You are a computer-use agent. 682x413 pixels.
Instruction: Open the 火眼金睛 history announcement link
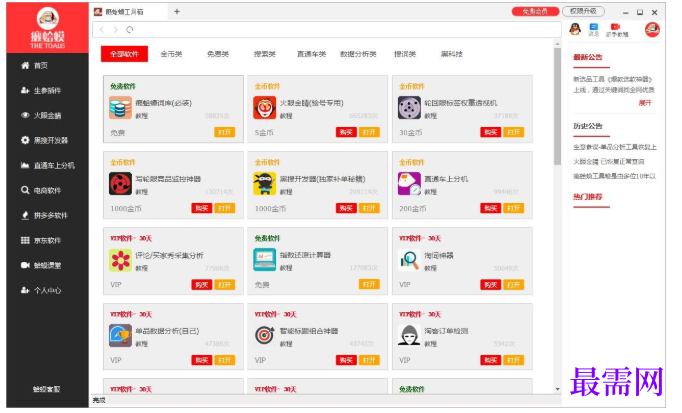click(608, 162)
